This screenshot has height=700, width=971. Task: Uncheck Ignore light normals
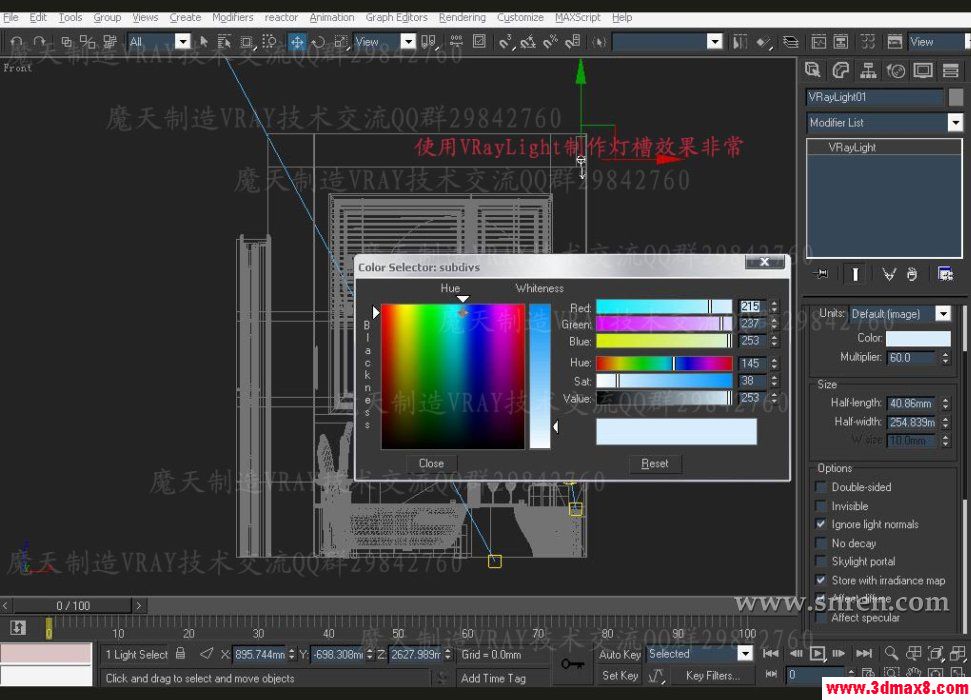click(821, 524)
